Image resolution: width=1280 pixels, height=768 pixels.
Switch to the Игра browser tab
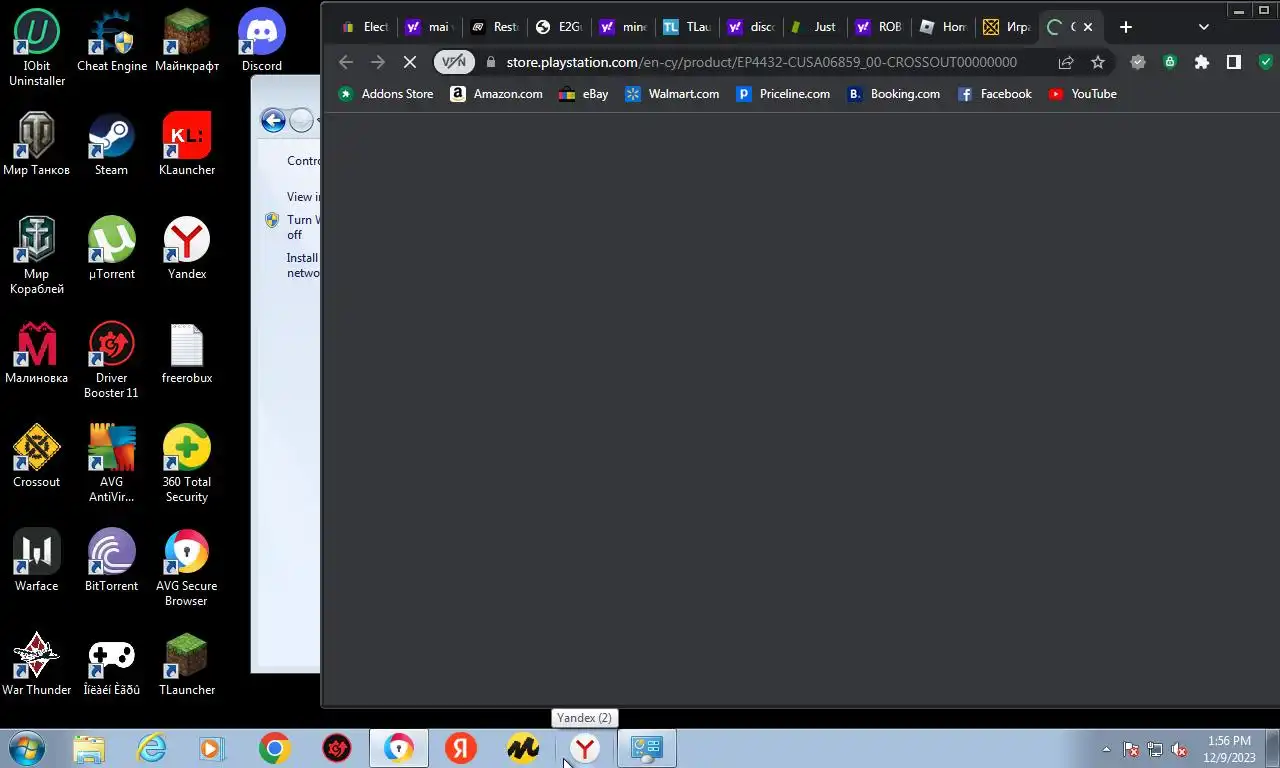tap(1005, 27)
